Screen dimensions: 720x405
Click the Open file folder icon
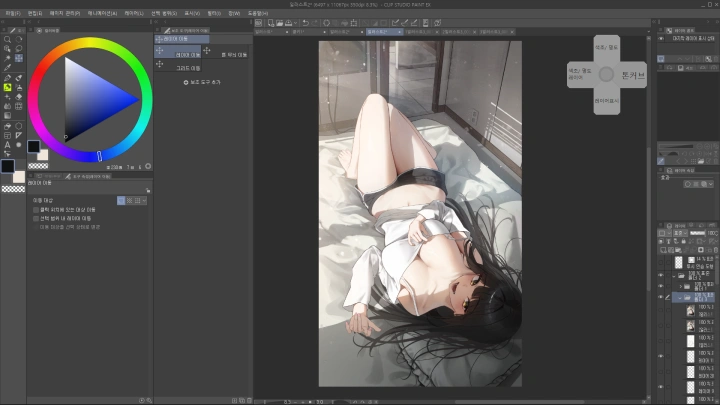pos(279,23)
